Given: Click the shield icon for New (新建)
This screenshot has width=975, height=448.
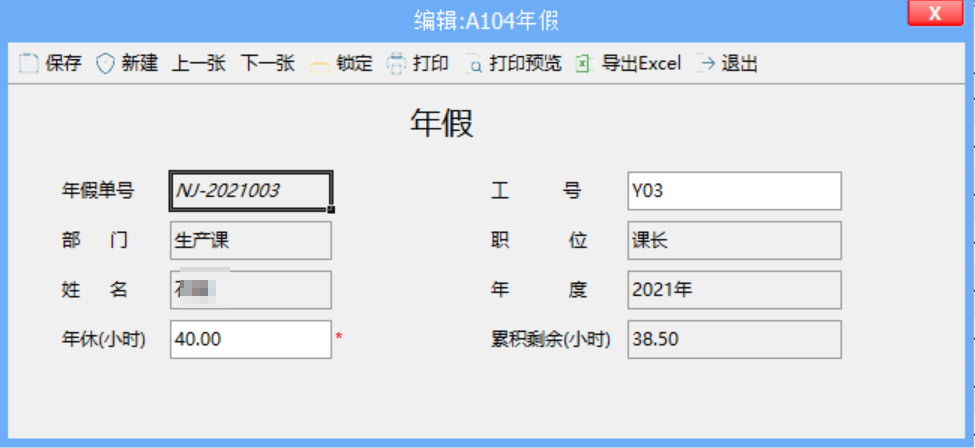Looking at the screenshot, I should tap(105, 63).
